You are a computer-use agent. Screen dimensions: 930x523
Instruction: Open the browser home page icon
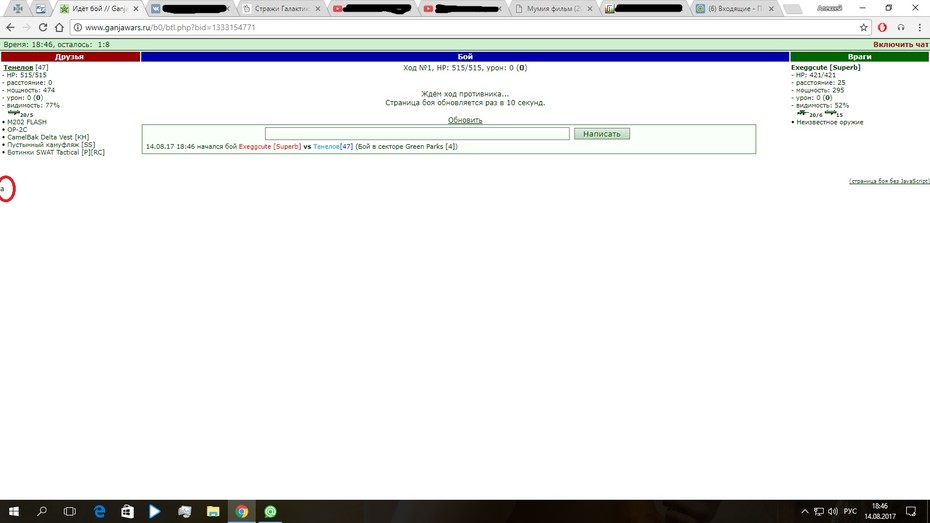pyautogui.click(x=59, y=27)
